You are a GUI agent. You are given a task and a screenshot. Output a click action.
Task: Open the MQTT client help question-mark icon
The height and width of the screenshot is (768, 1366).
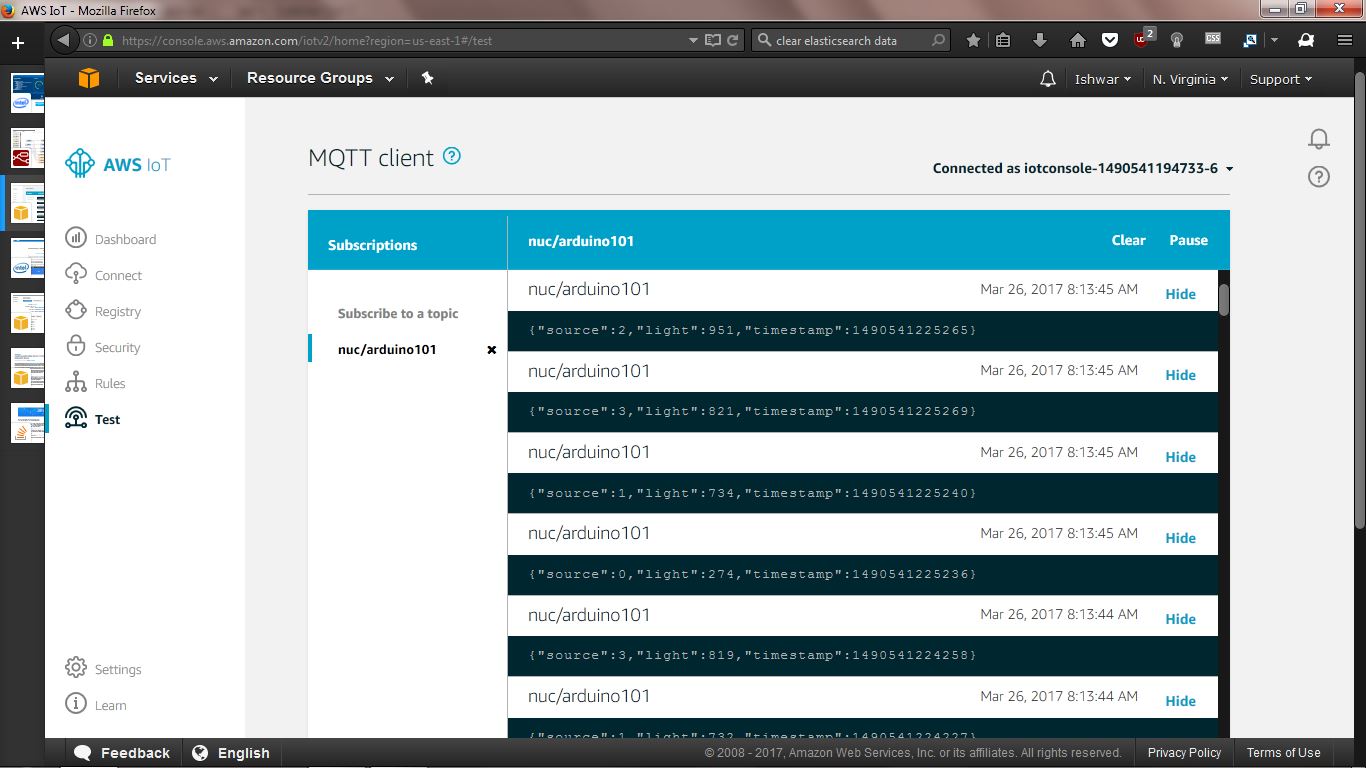[452, 156]
